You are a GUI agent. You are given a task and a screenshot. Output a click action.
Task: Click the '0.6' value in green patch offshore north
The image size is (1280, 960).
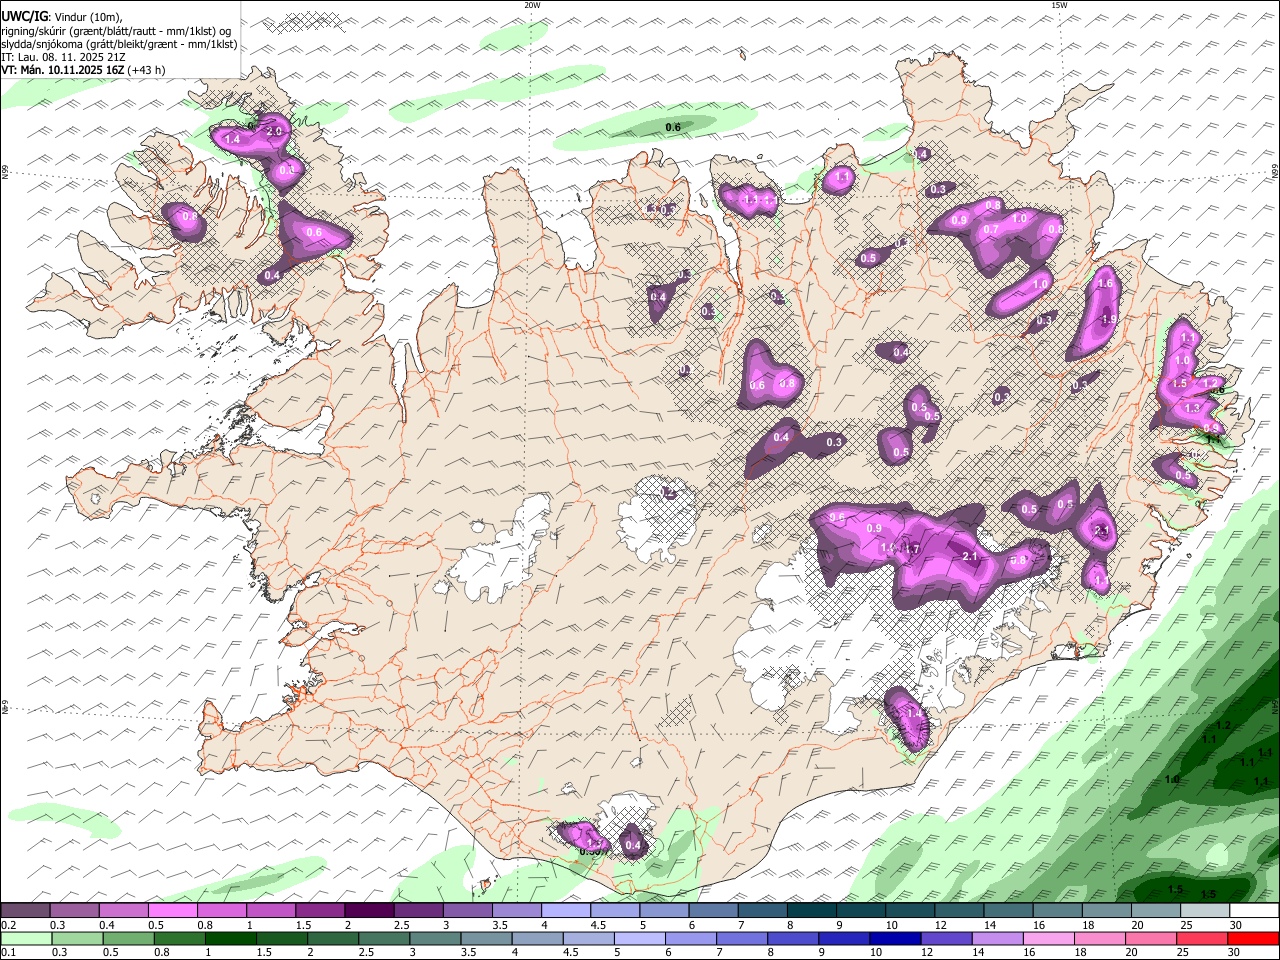point(673,127)
